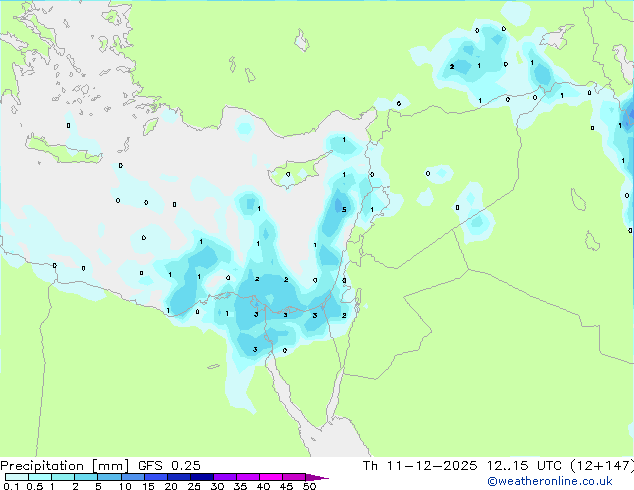Click the map value '5' off the Levant coast
Screen dimensions: 634x490
point(344,209)
